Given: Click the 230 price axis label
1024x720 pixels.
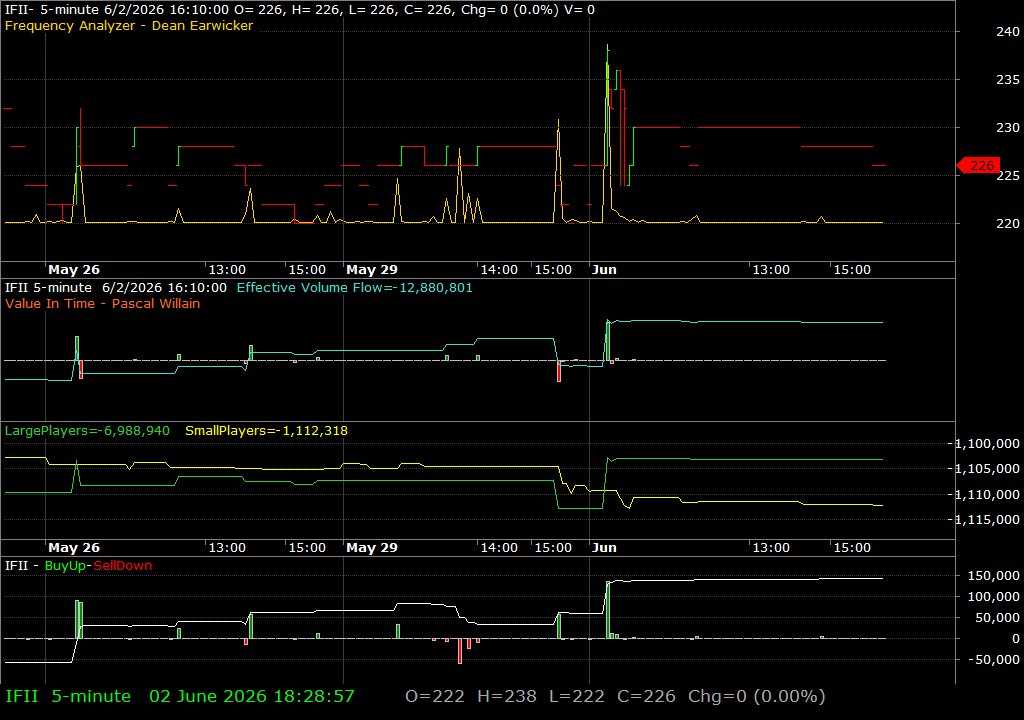Looking at the screenshot, I should 1008,127.
